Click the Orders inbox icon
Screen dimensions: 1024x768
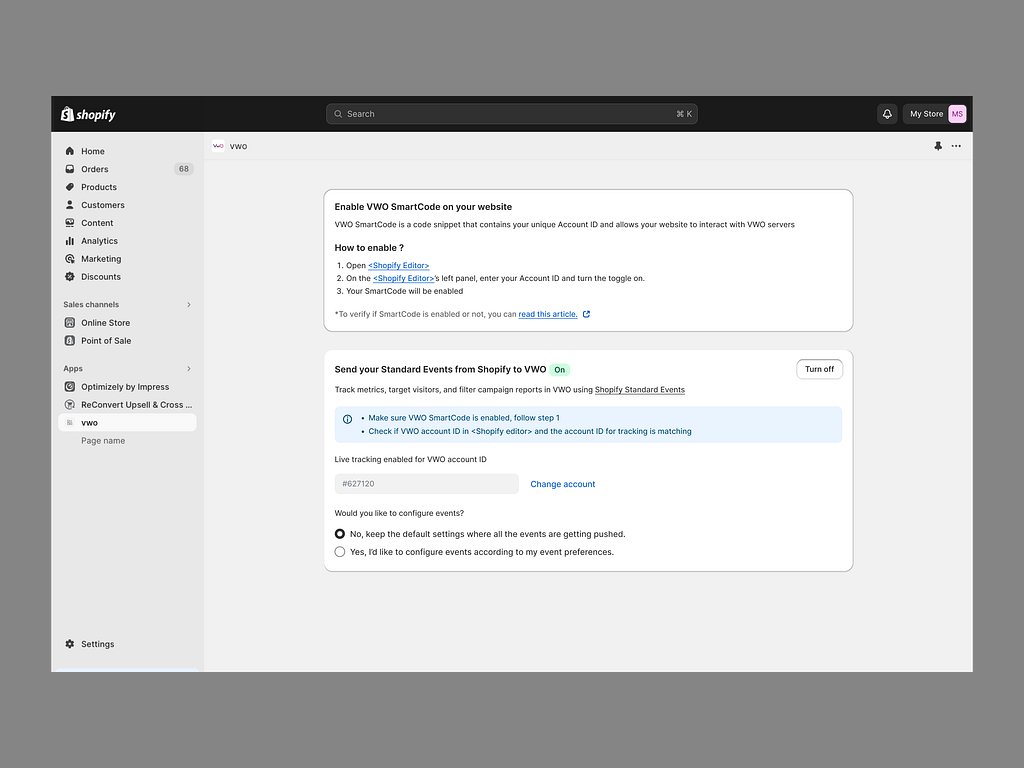[70, 169]
